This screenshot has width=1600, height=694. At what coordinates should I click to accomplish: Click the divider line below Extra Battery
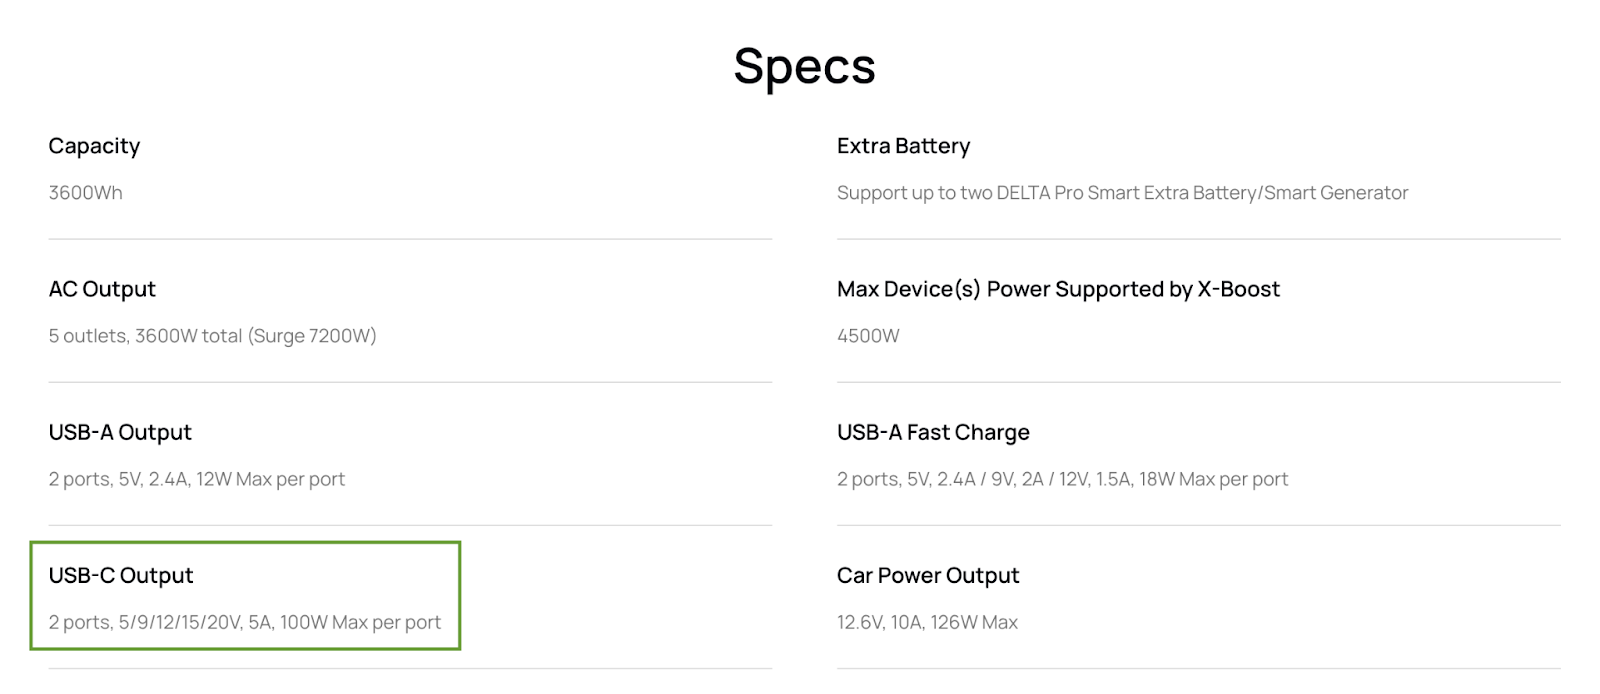[x=1198, y=239]
